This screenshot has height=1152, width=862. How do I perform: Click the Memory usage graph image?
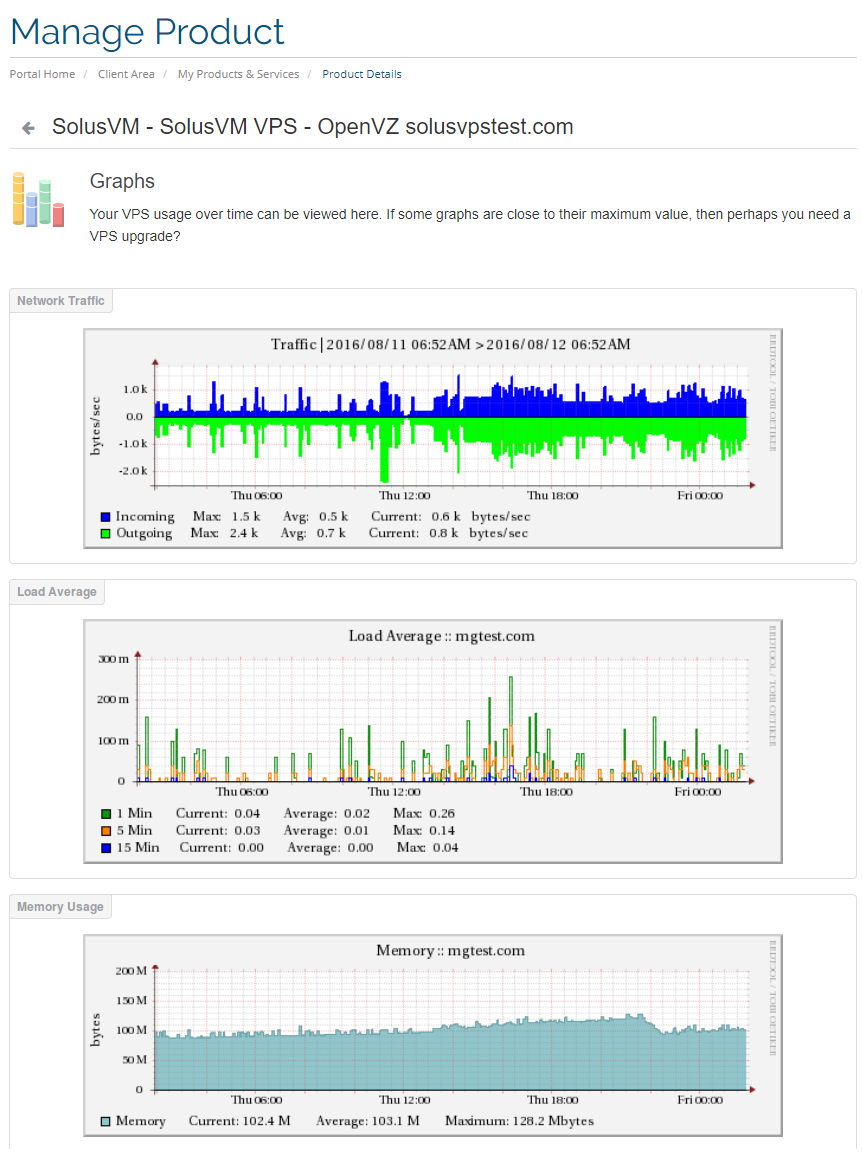pos(433,1035)
